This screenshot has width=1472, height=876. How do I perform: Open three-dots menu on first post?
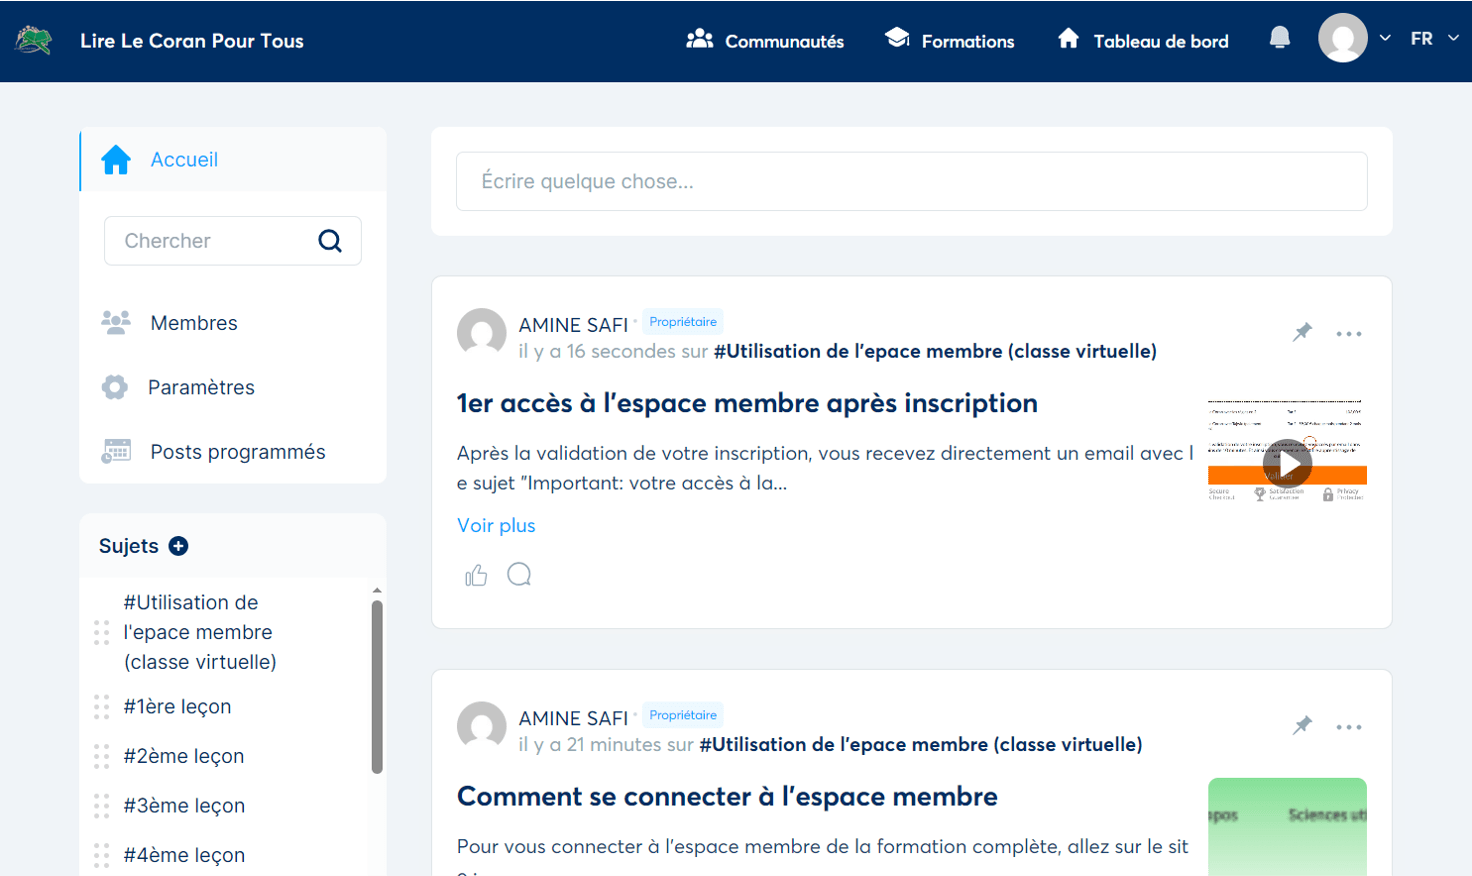(1349, 334)
